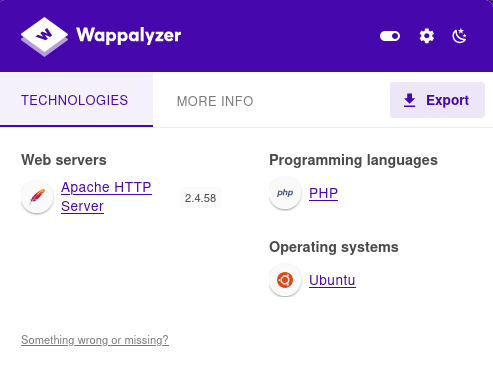Click the Wappalyzer diamond logo
Viewport: 493px width, 368px height.
click(x=44, y=36)
